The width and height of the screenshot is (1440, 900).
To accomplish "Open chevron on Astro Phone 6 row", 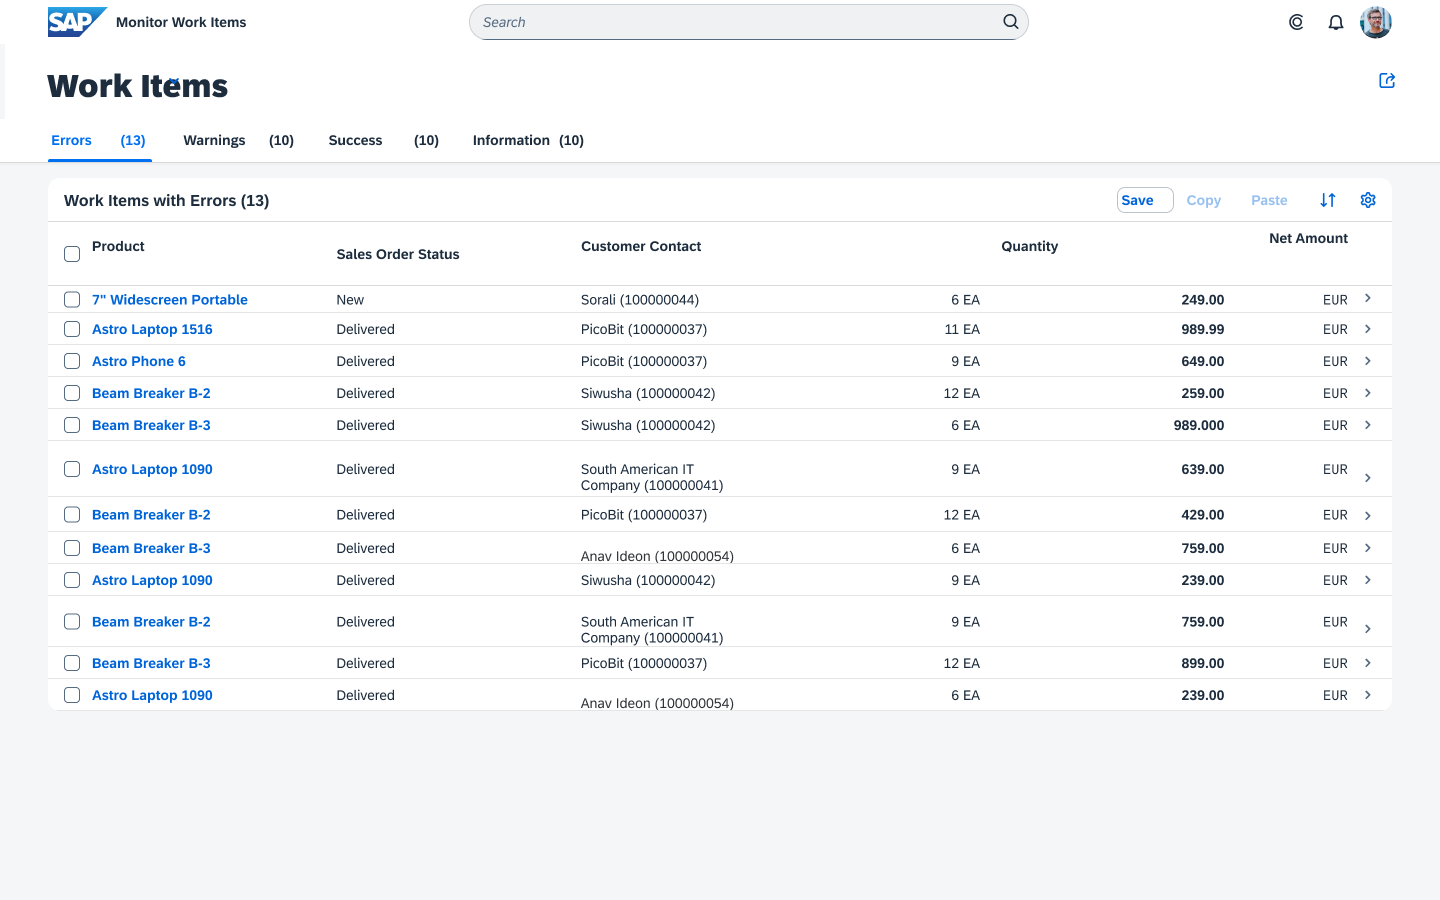I will point(1368,361).
